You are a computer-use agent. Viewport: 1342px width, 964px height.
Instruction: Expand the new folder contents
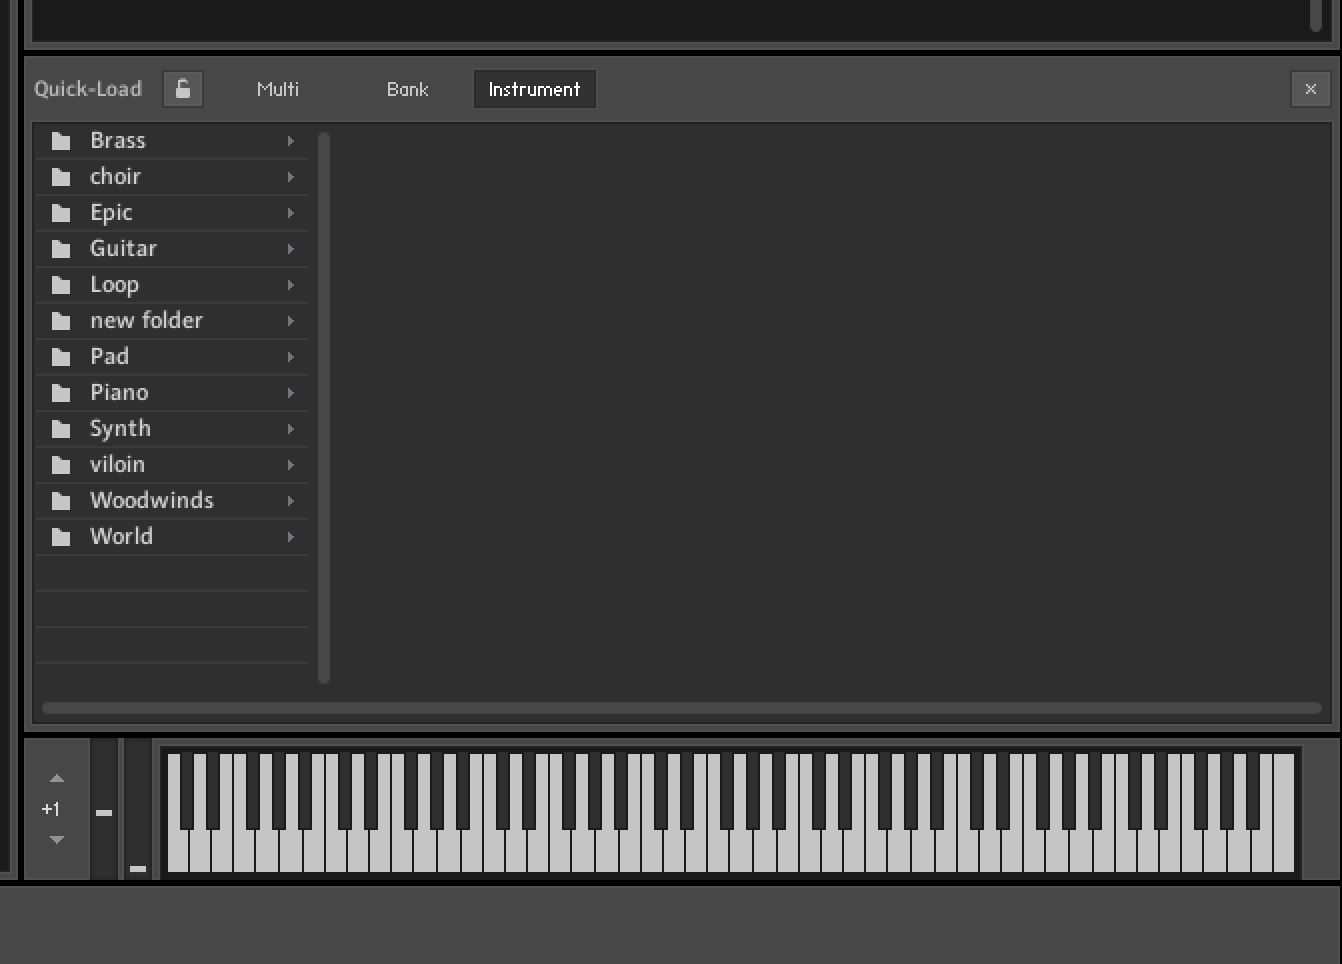click(x=290, y=320)
